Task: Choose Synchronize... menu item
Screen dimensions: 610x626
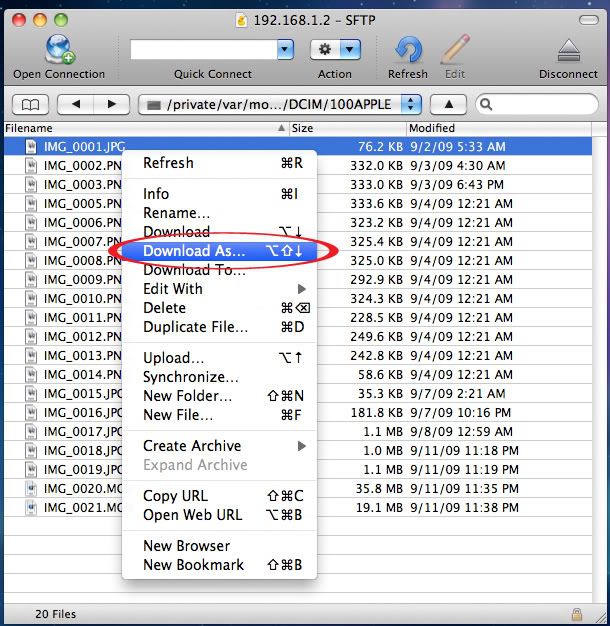Action: click(x=220, y=377)
